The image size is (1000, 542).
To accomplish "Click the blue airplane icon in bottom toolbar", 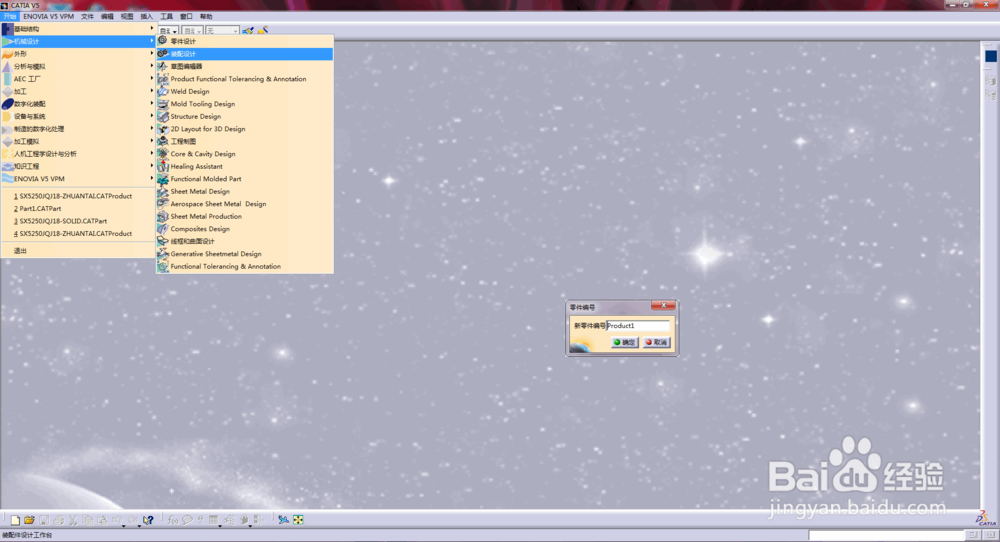I will point(283,520).
